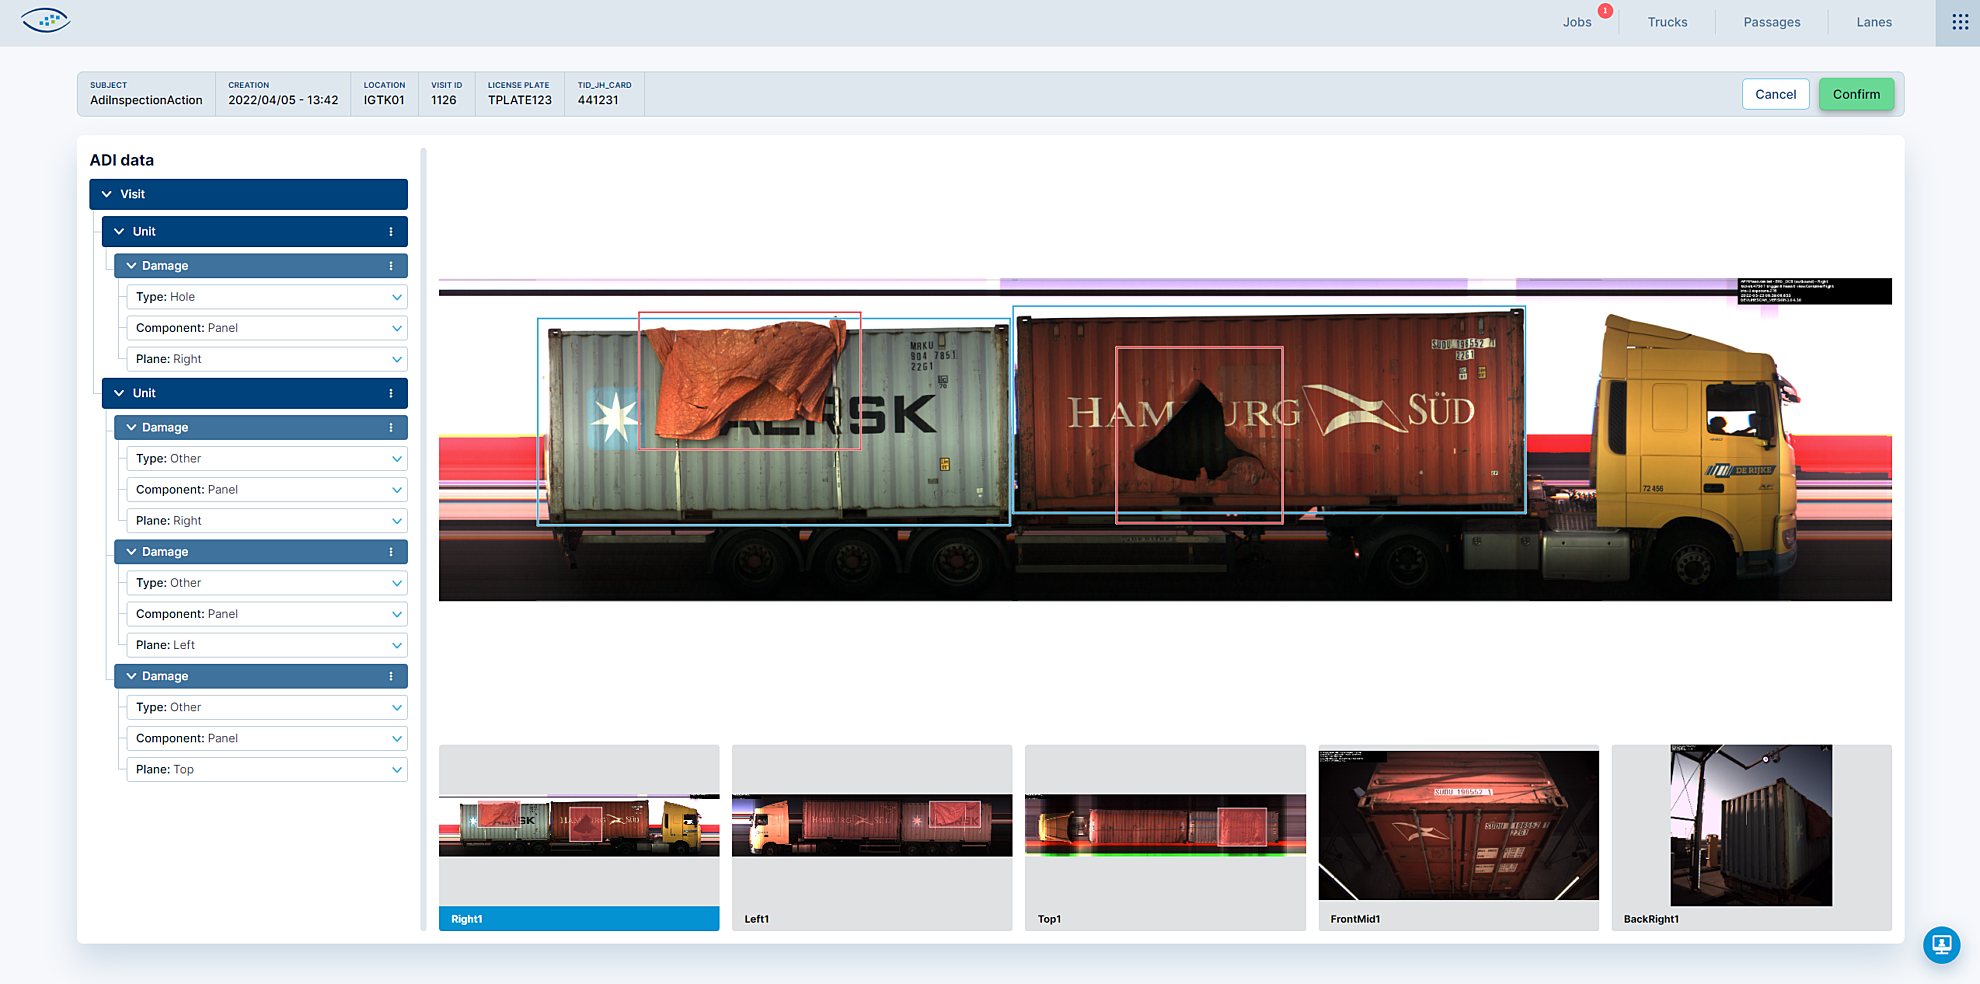Image resolution: width=1980 pixels, height=984 pixels.
Task: Switch to the Trucks tab
Action: pyautogui.click(x=1666, y=21)
